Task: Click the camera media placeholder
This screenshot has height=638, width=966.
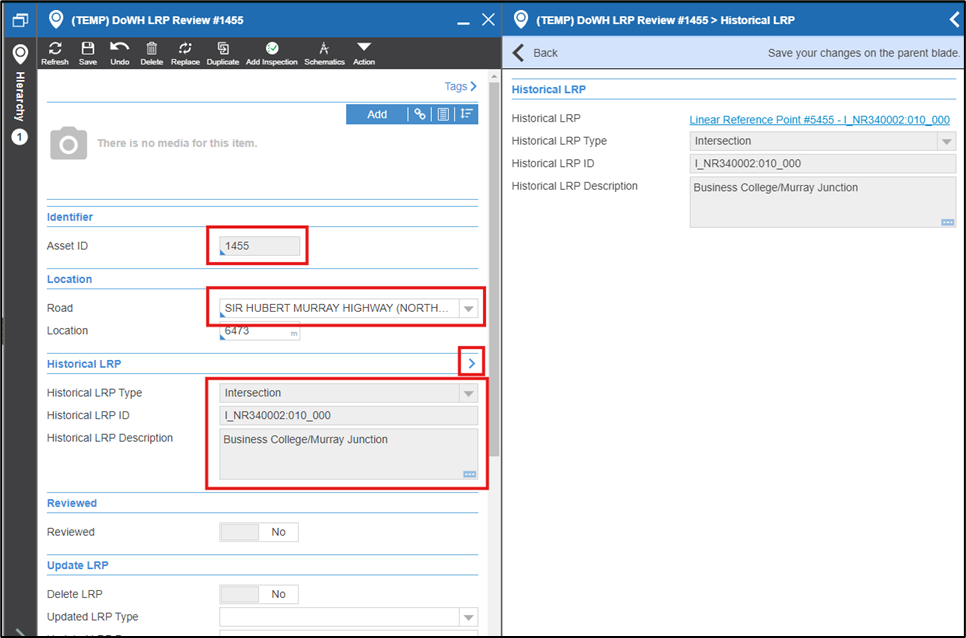Action: tap(68, 143)
